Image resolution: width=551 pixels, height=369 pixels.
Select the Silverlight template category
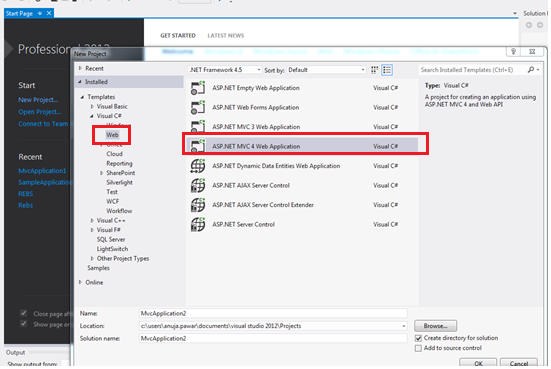[119, 182]
